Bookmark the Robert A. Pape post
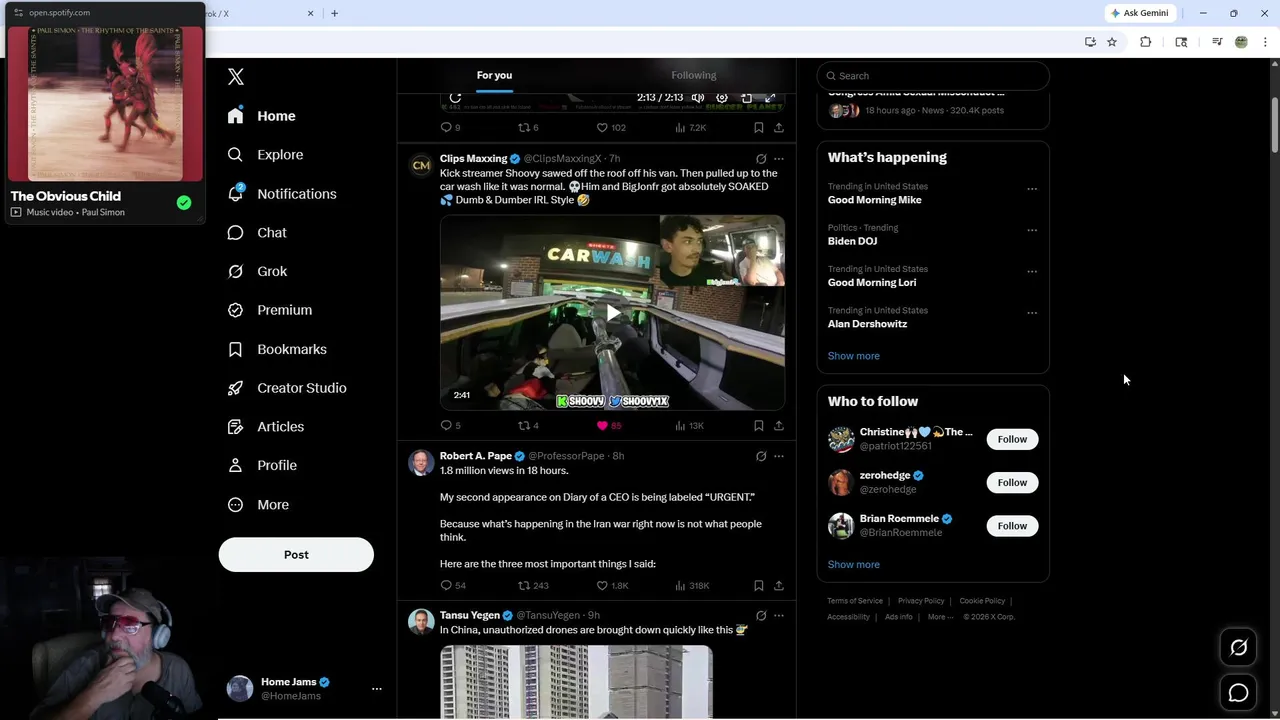 click(759, 585)
